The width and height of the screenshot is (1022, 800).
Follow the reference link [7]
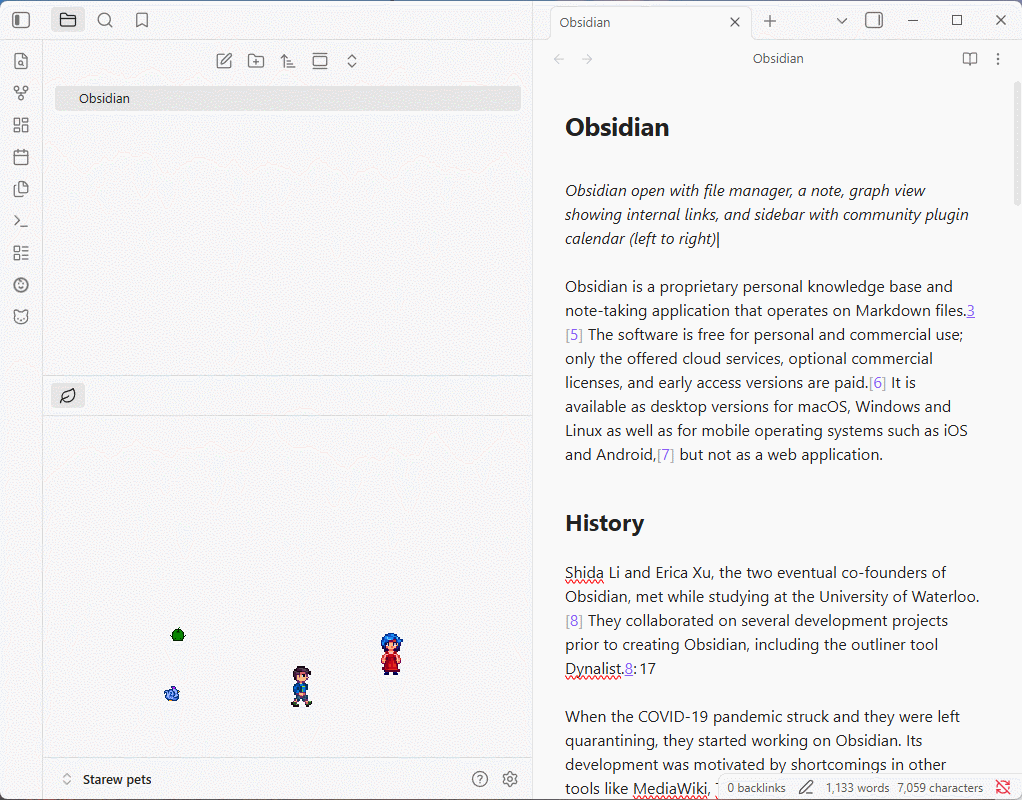pyautogui.click(x=665, y=454)
